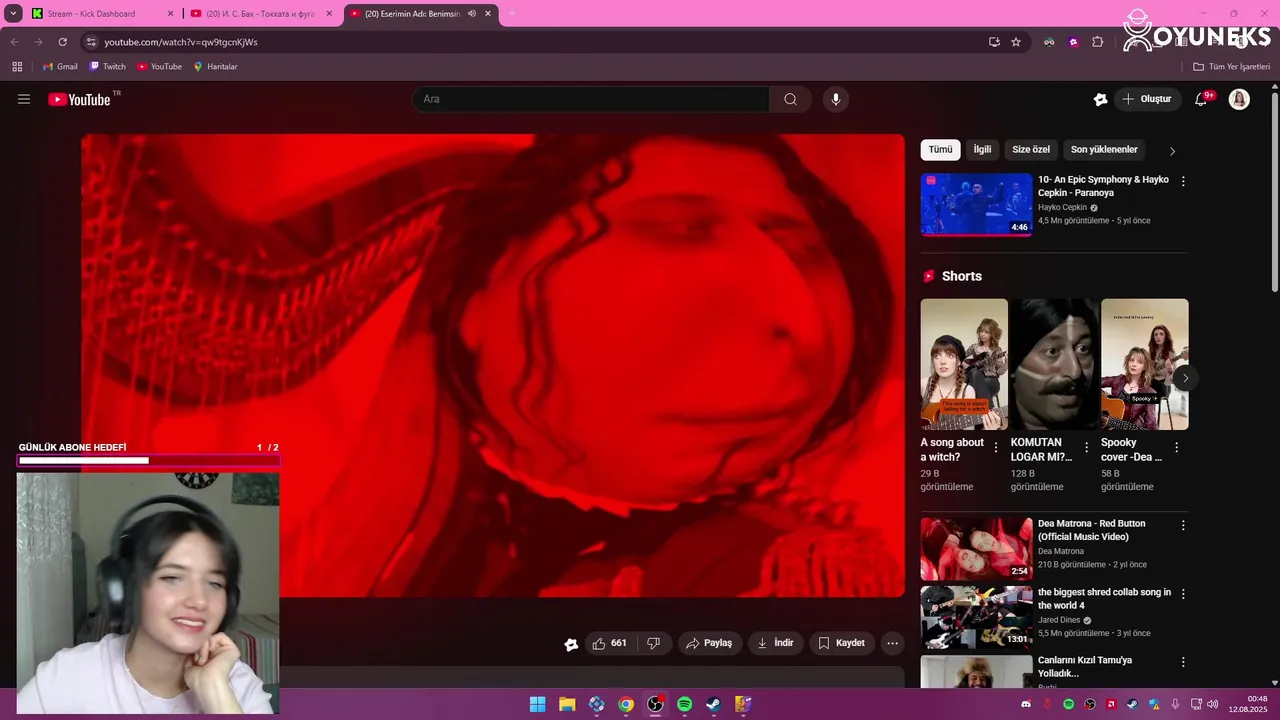The height and width of the screenshot is (720, 1280).
Task: Open options for Dea Matrona Red Button
Action: pos(1183,525)
